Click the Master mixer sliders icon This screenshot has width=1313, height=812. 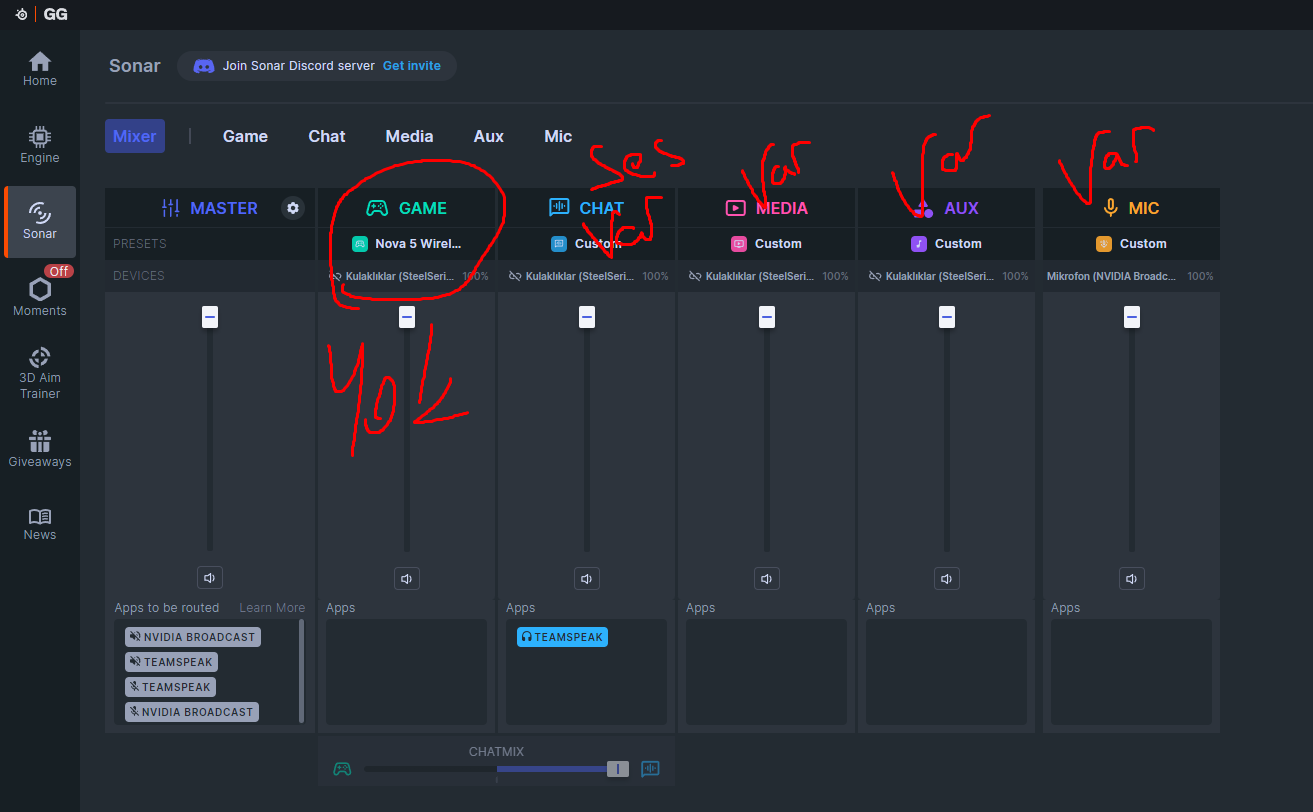(x=171, y=208)
